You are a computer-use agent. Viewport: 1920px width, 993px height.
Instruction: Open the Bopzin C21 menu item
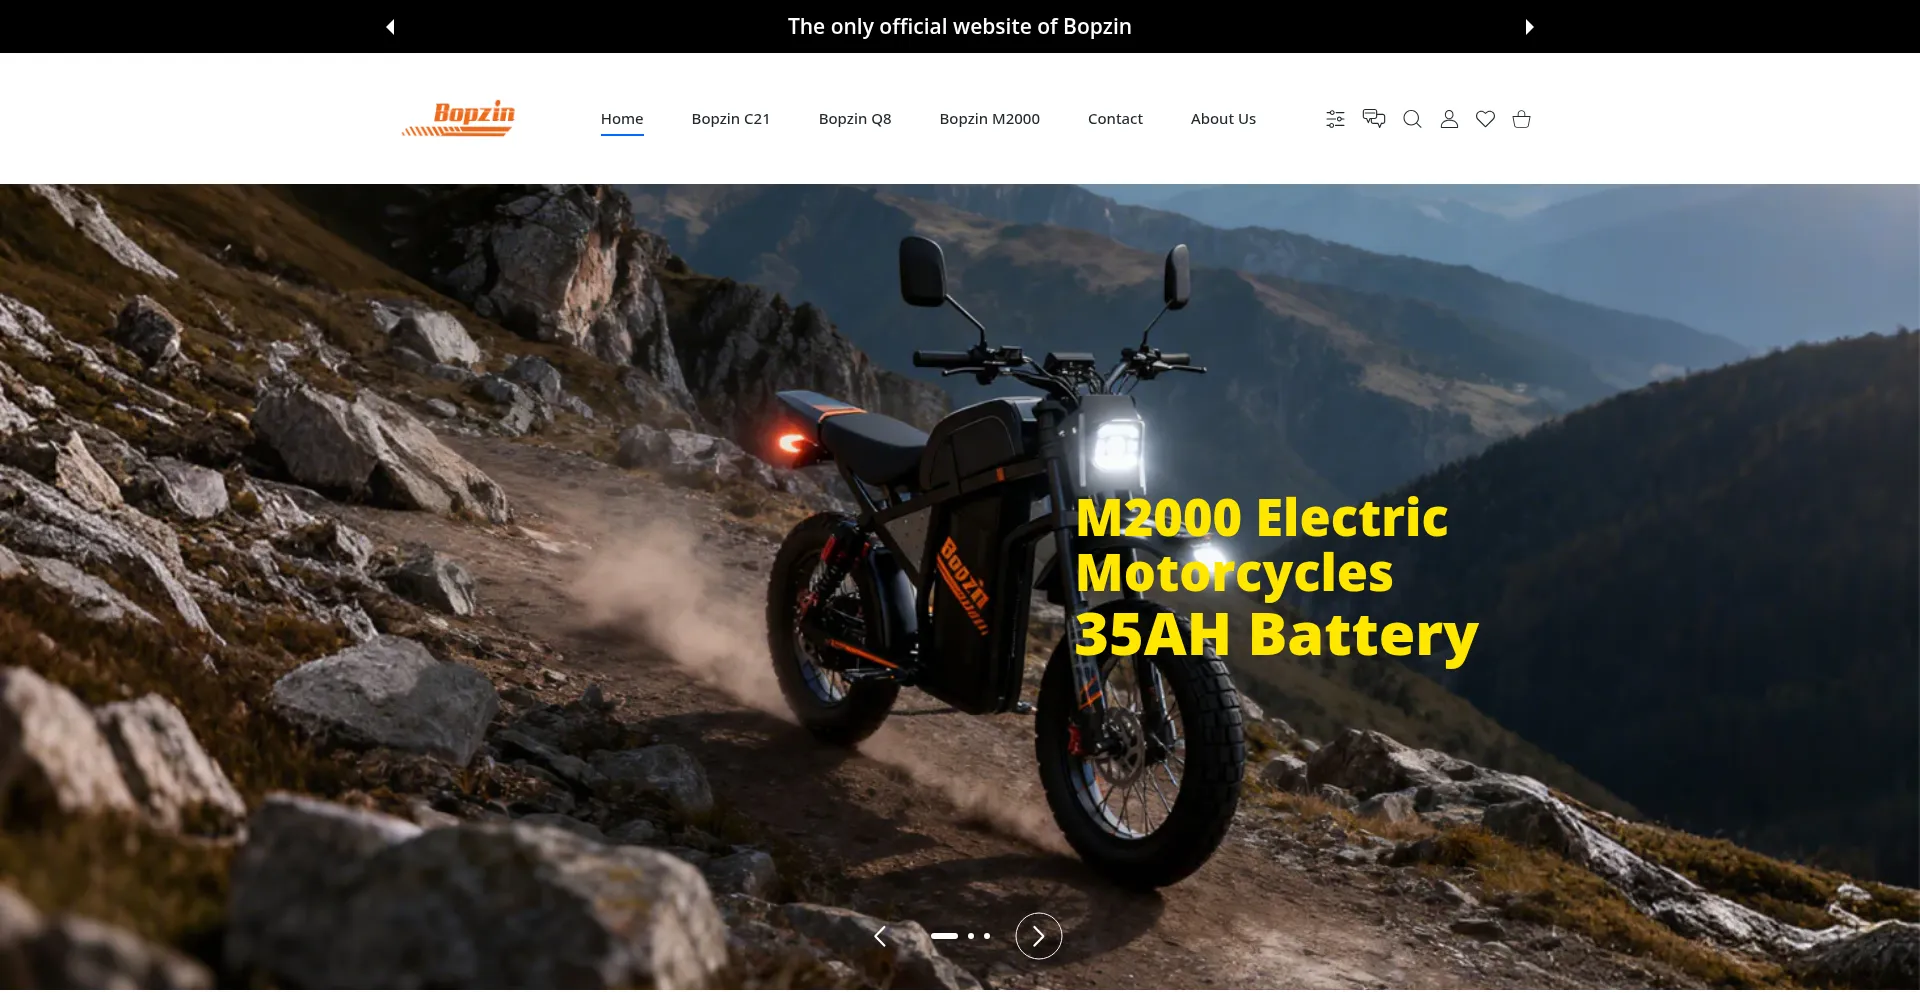[x=731, y=119]
